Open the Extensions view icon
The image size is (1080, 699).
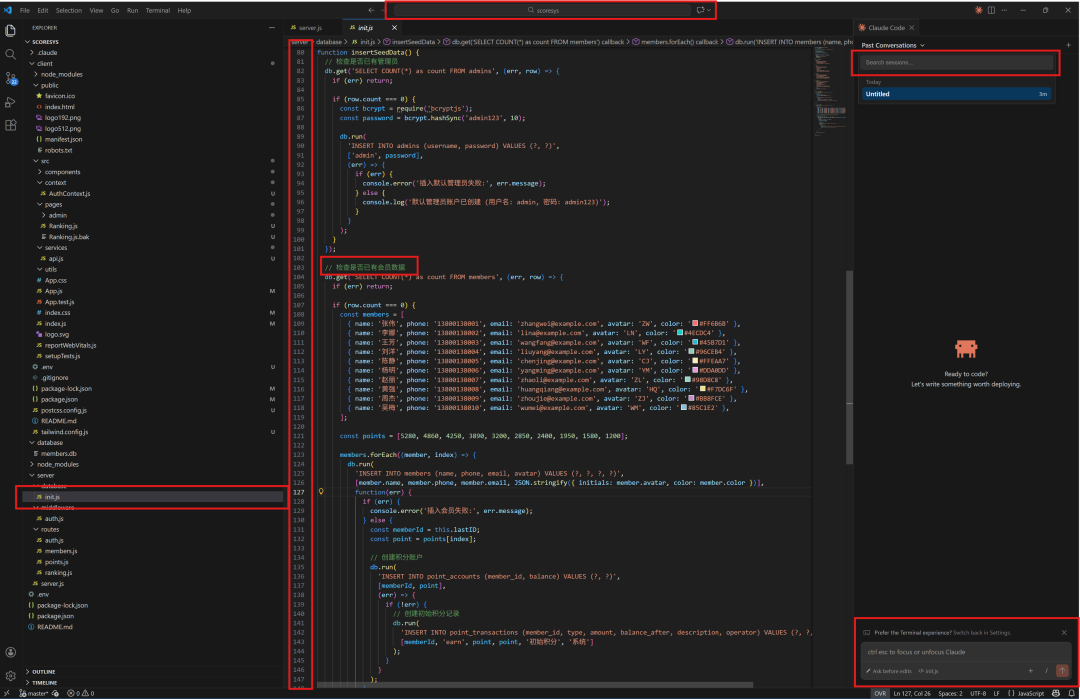(11, 126)
